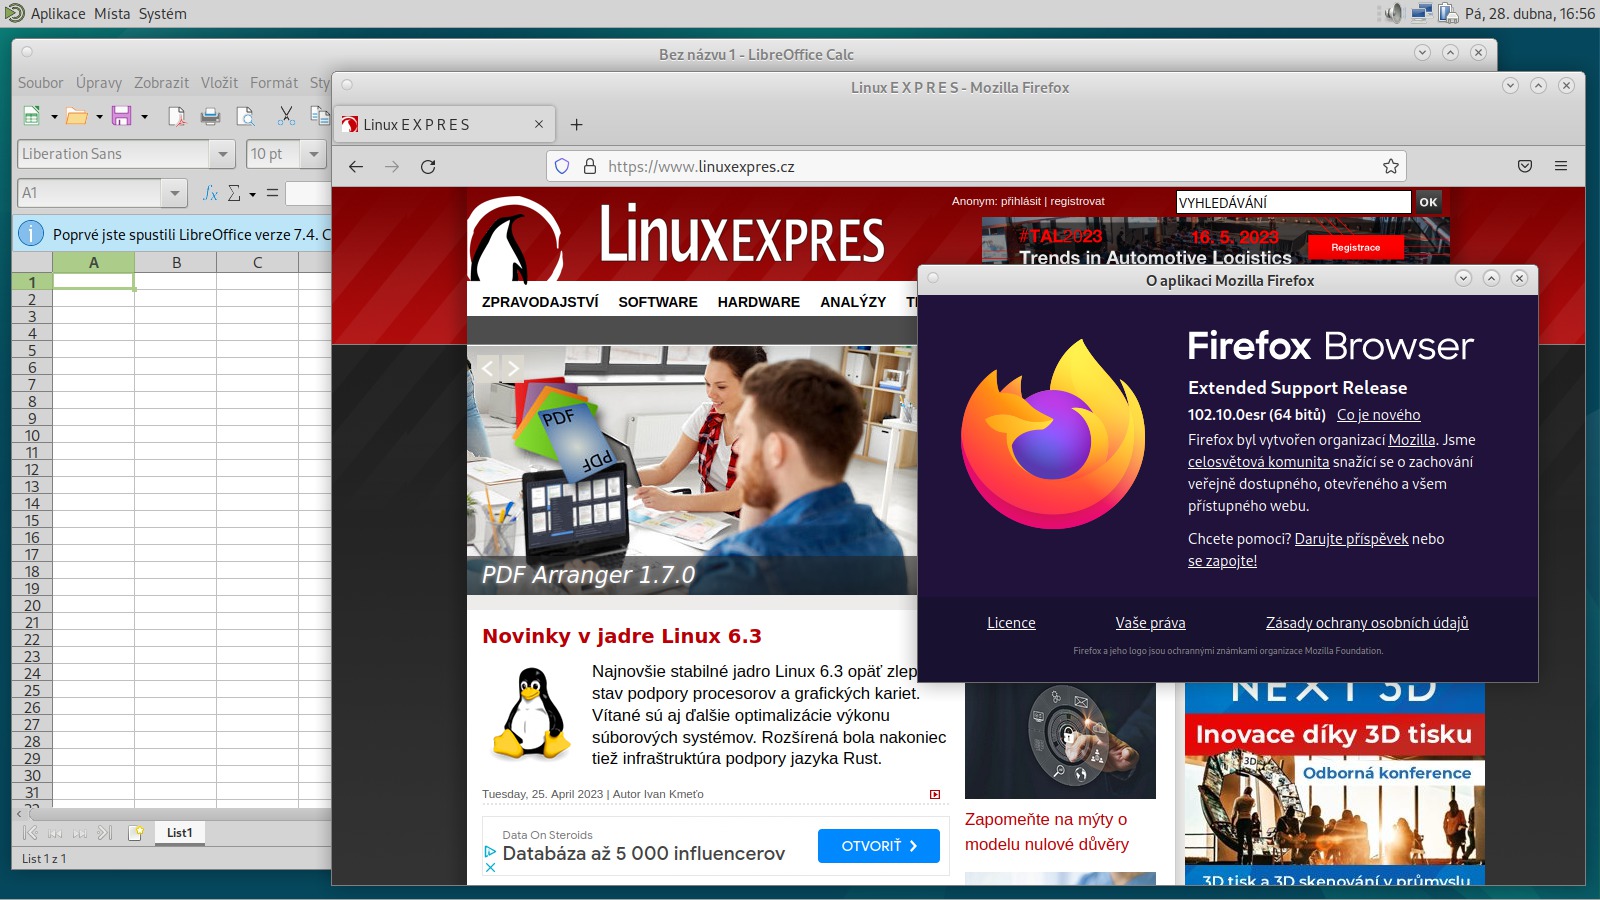Screen dimensions: 1600x900
Task: Click the VYHLEDÁVÁNÍ search field
Action: 1293,202
